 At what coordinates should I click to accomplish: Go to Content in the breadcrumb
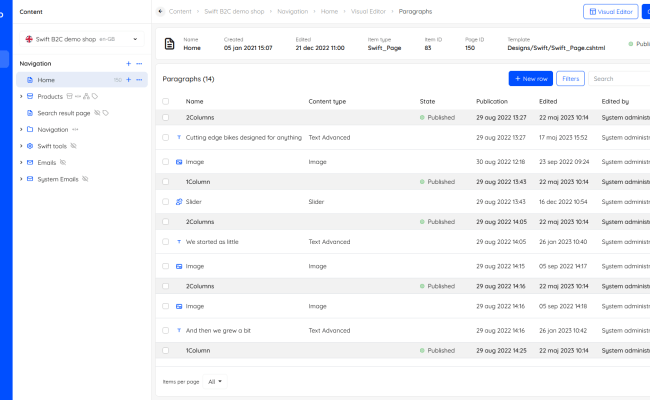click(180, 12)
